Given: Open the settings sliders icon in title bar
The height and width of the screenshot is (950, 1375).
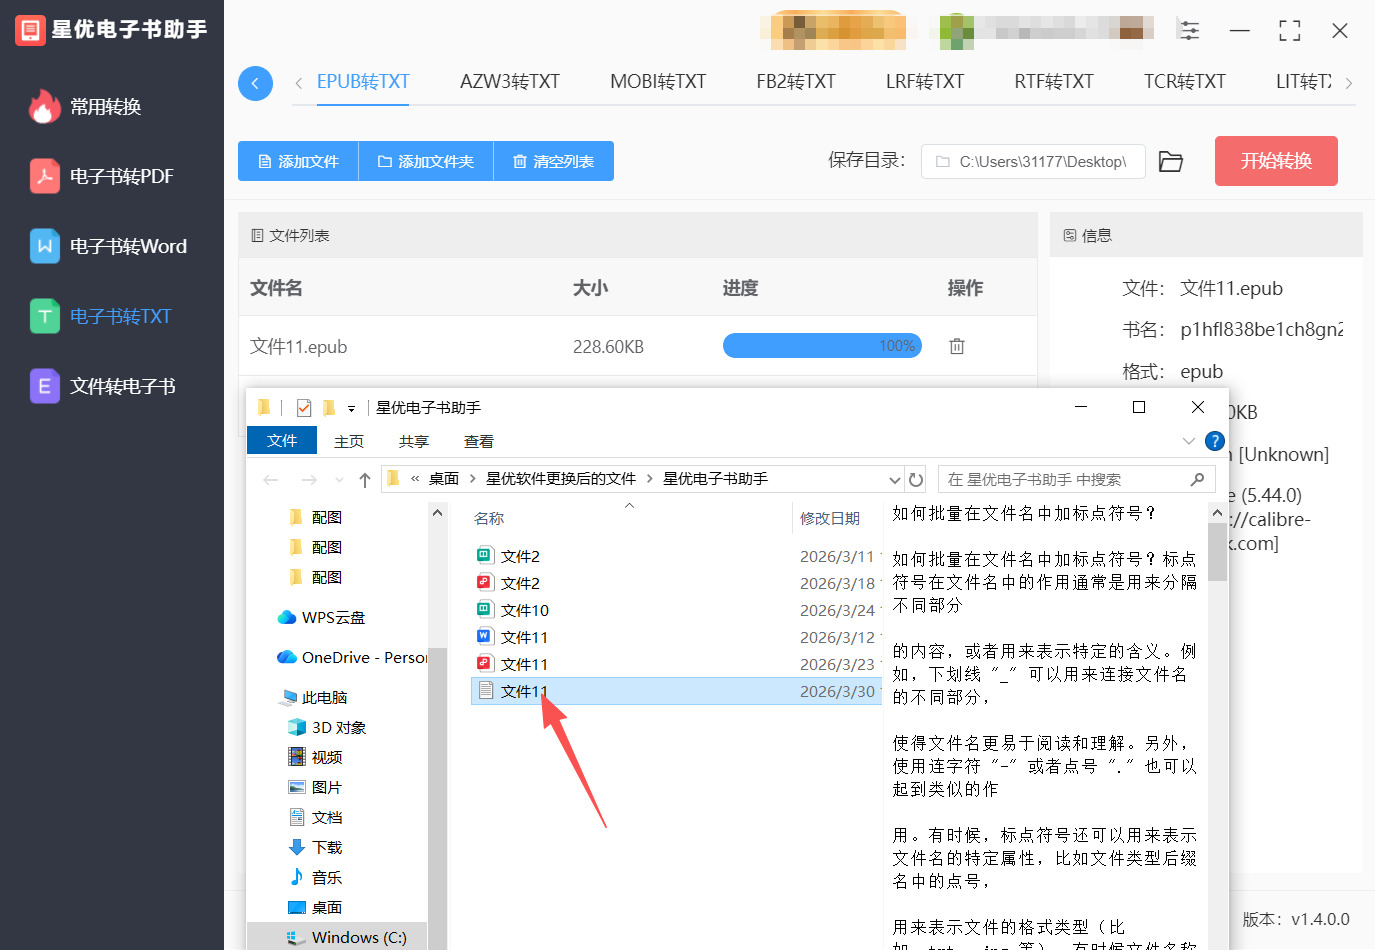Looking at the screenshot, I should [1189, 30].
